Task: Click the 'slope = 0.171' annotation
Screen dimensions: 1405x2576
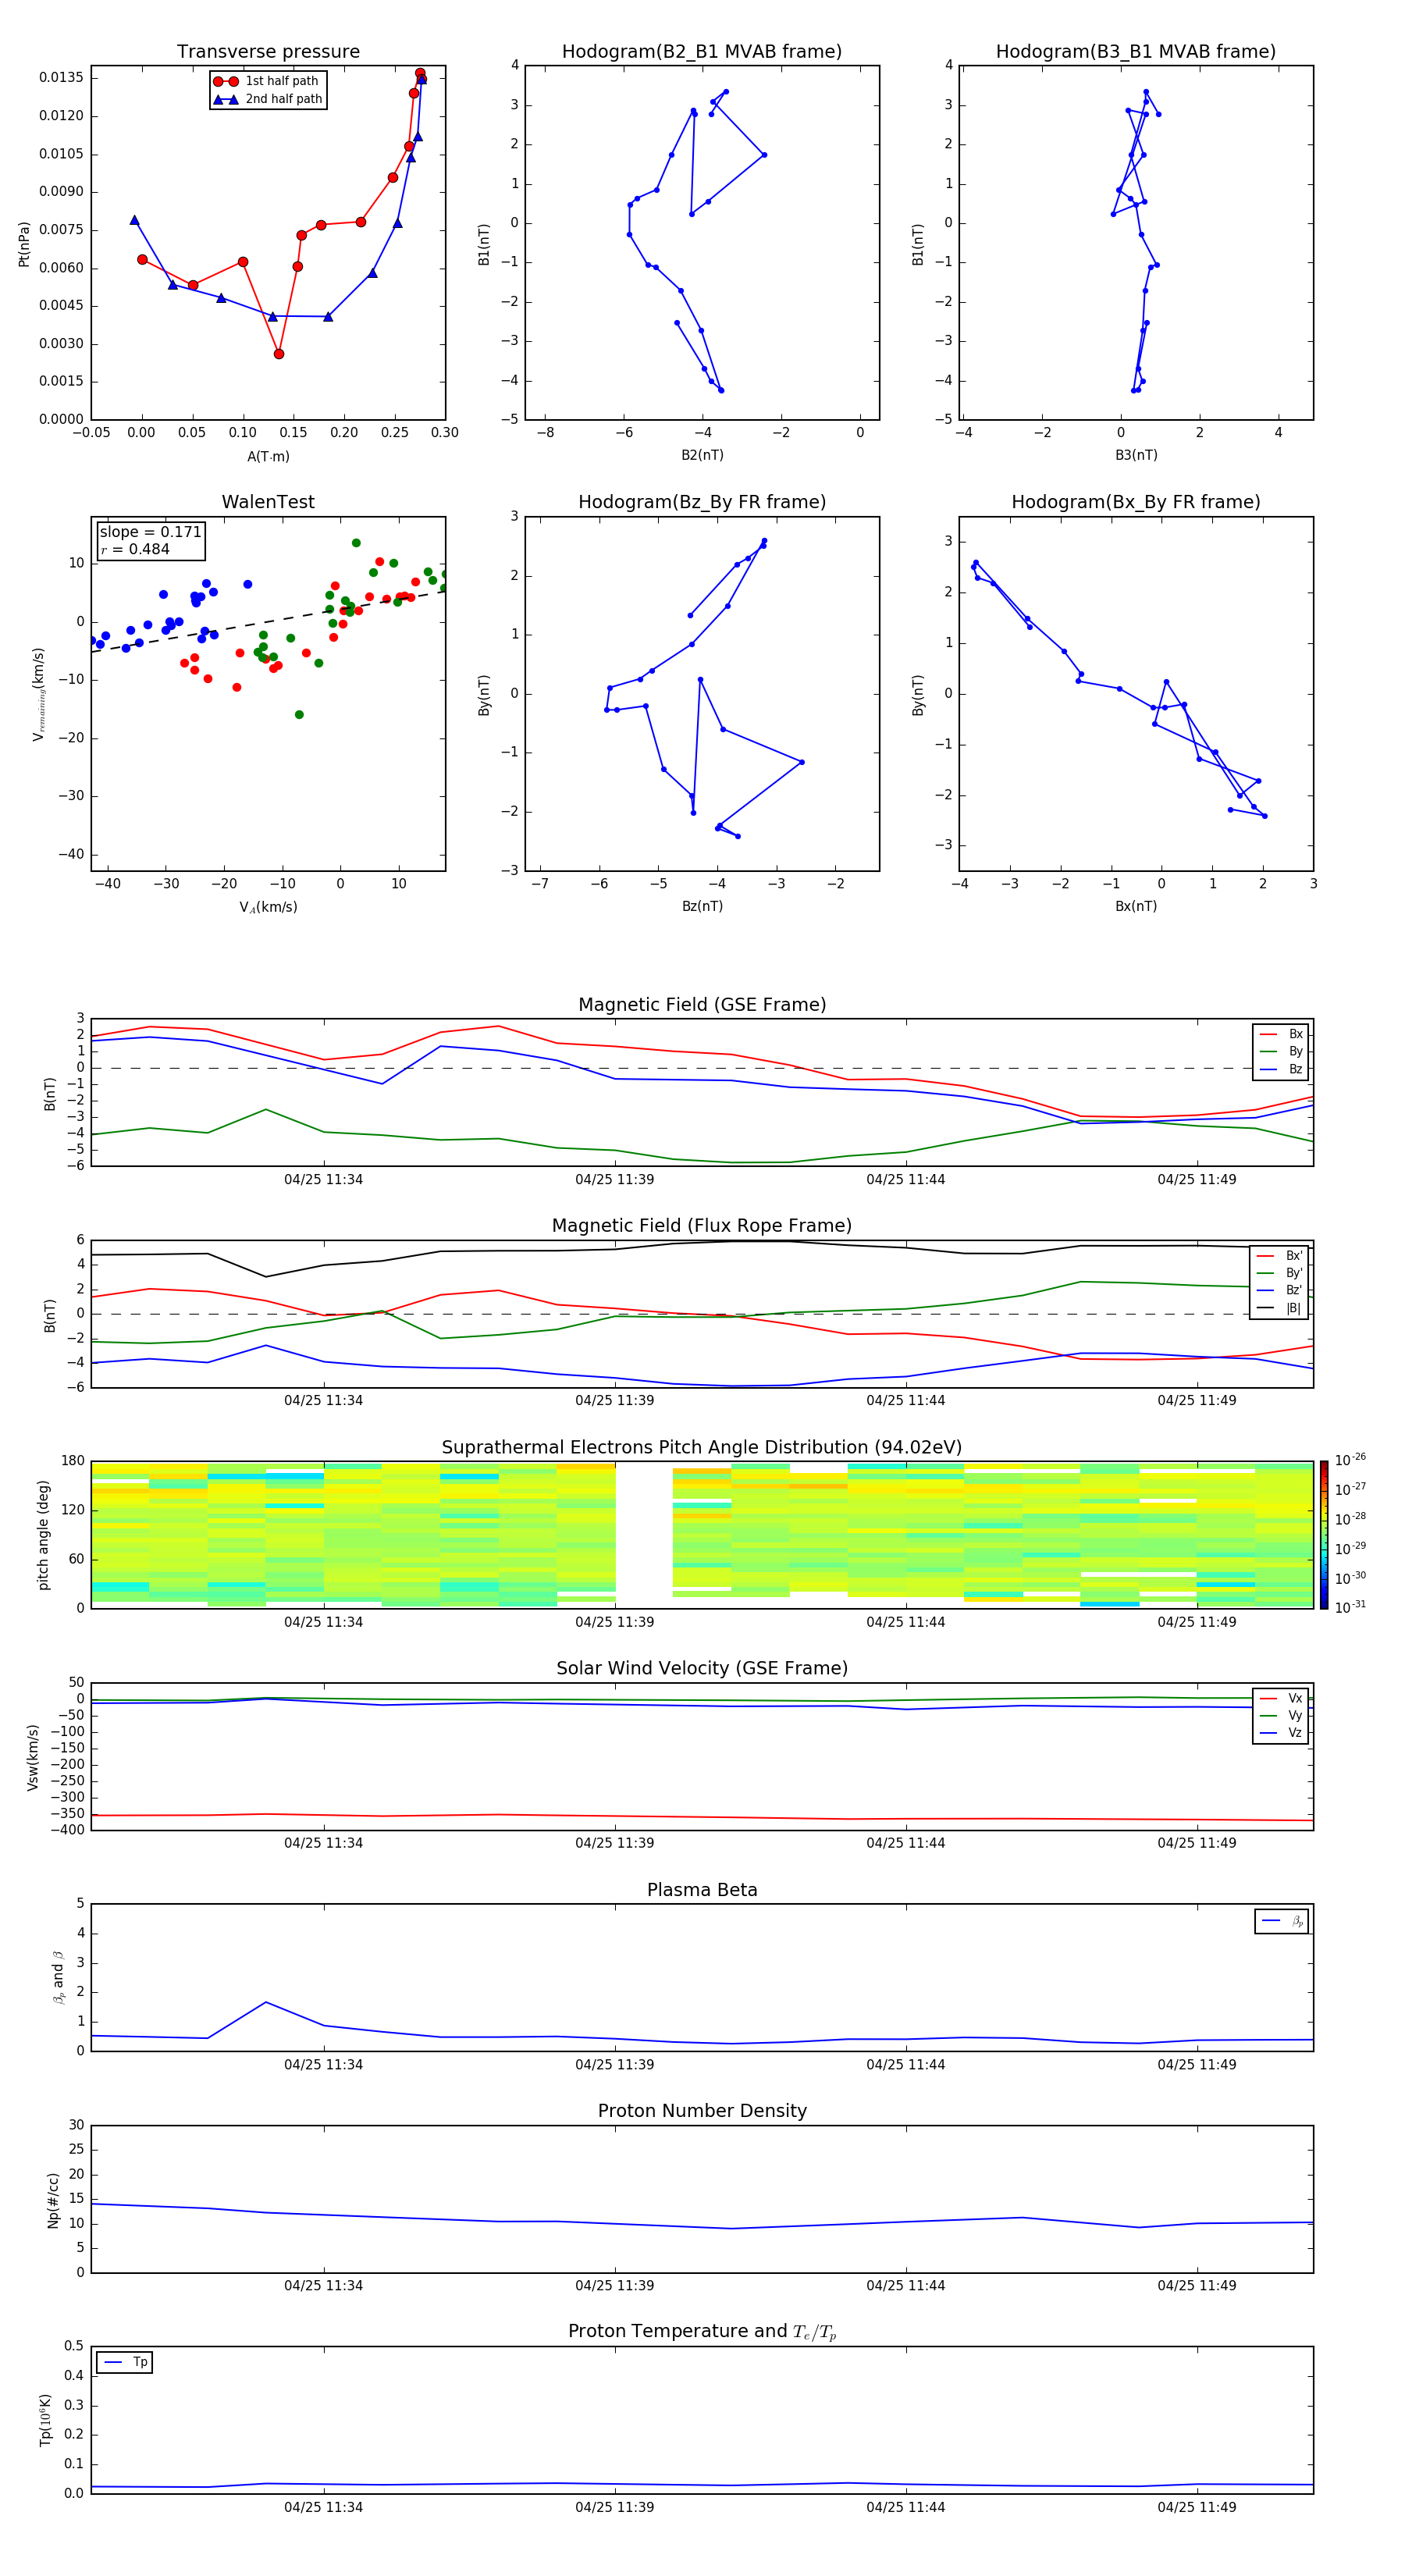Action: click(150, 532)
